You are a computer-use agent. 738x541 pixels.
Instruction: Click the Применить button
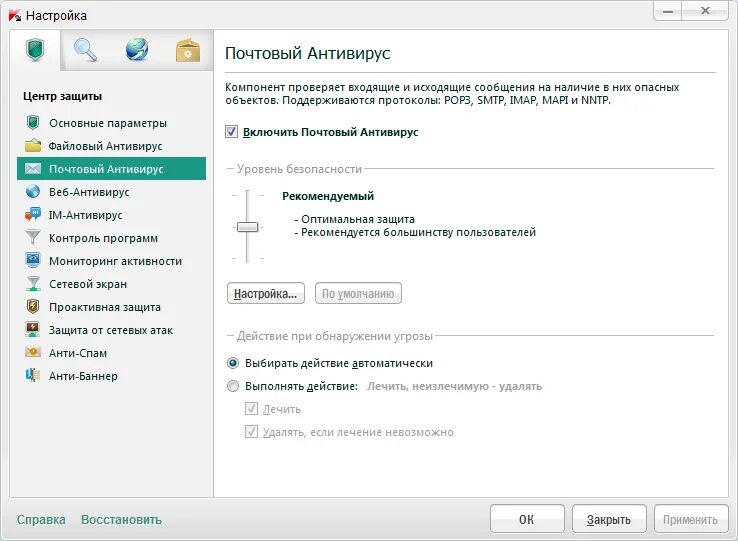(690, 519)
